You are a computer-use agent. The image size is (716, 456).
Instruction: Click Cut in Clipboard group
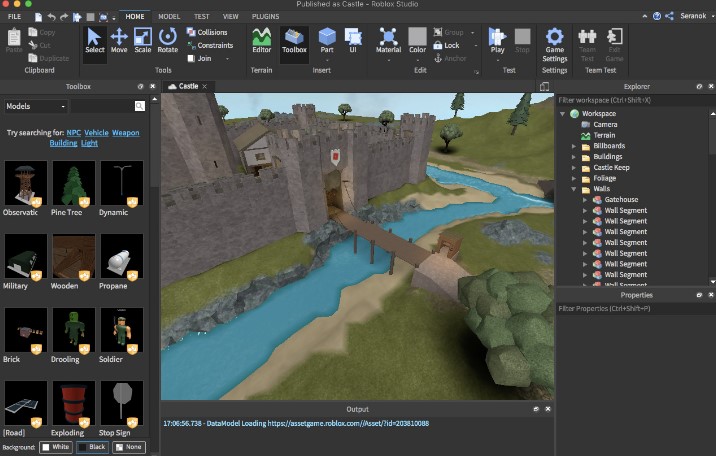pyautogui.click(x=39, y=45)
